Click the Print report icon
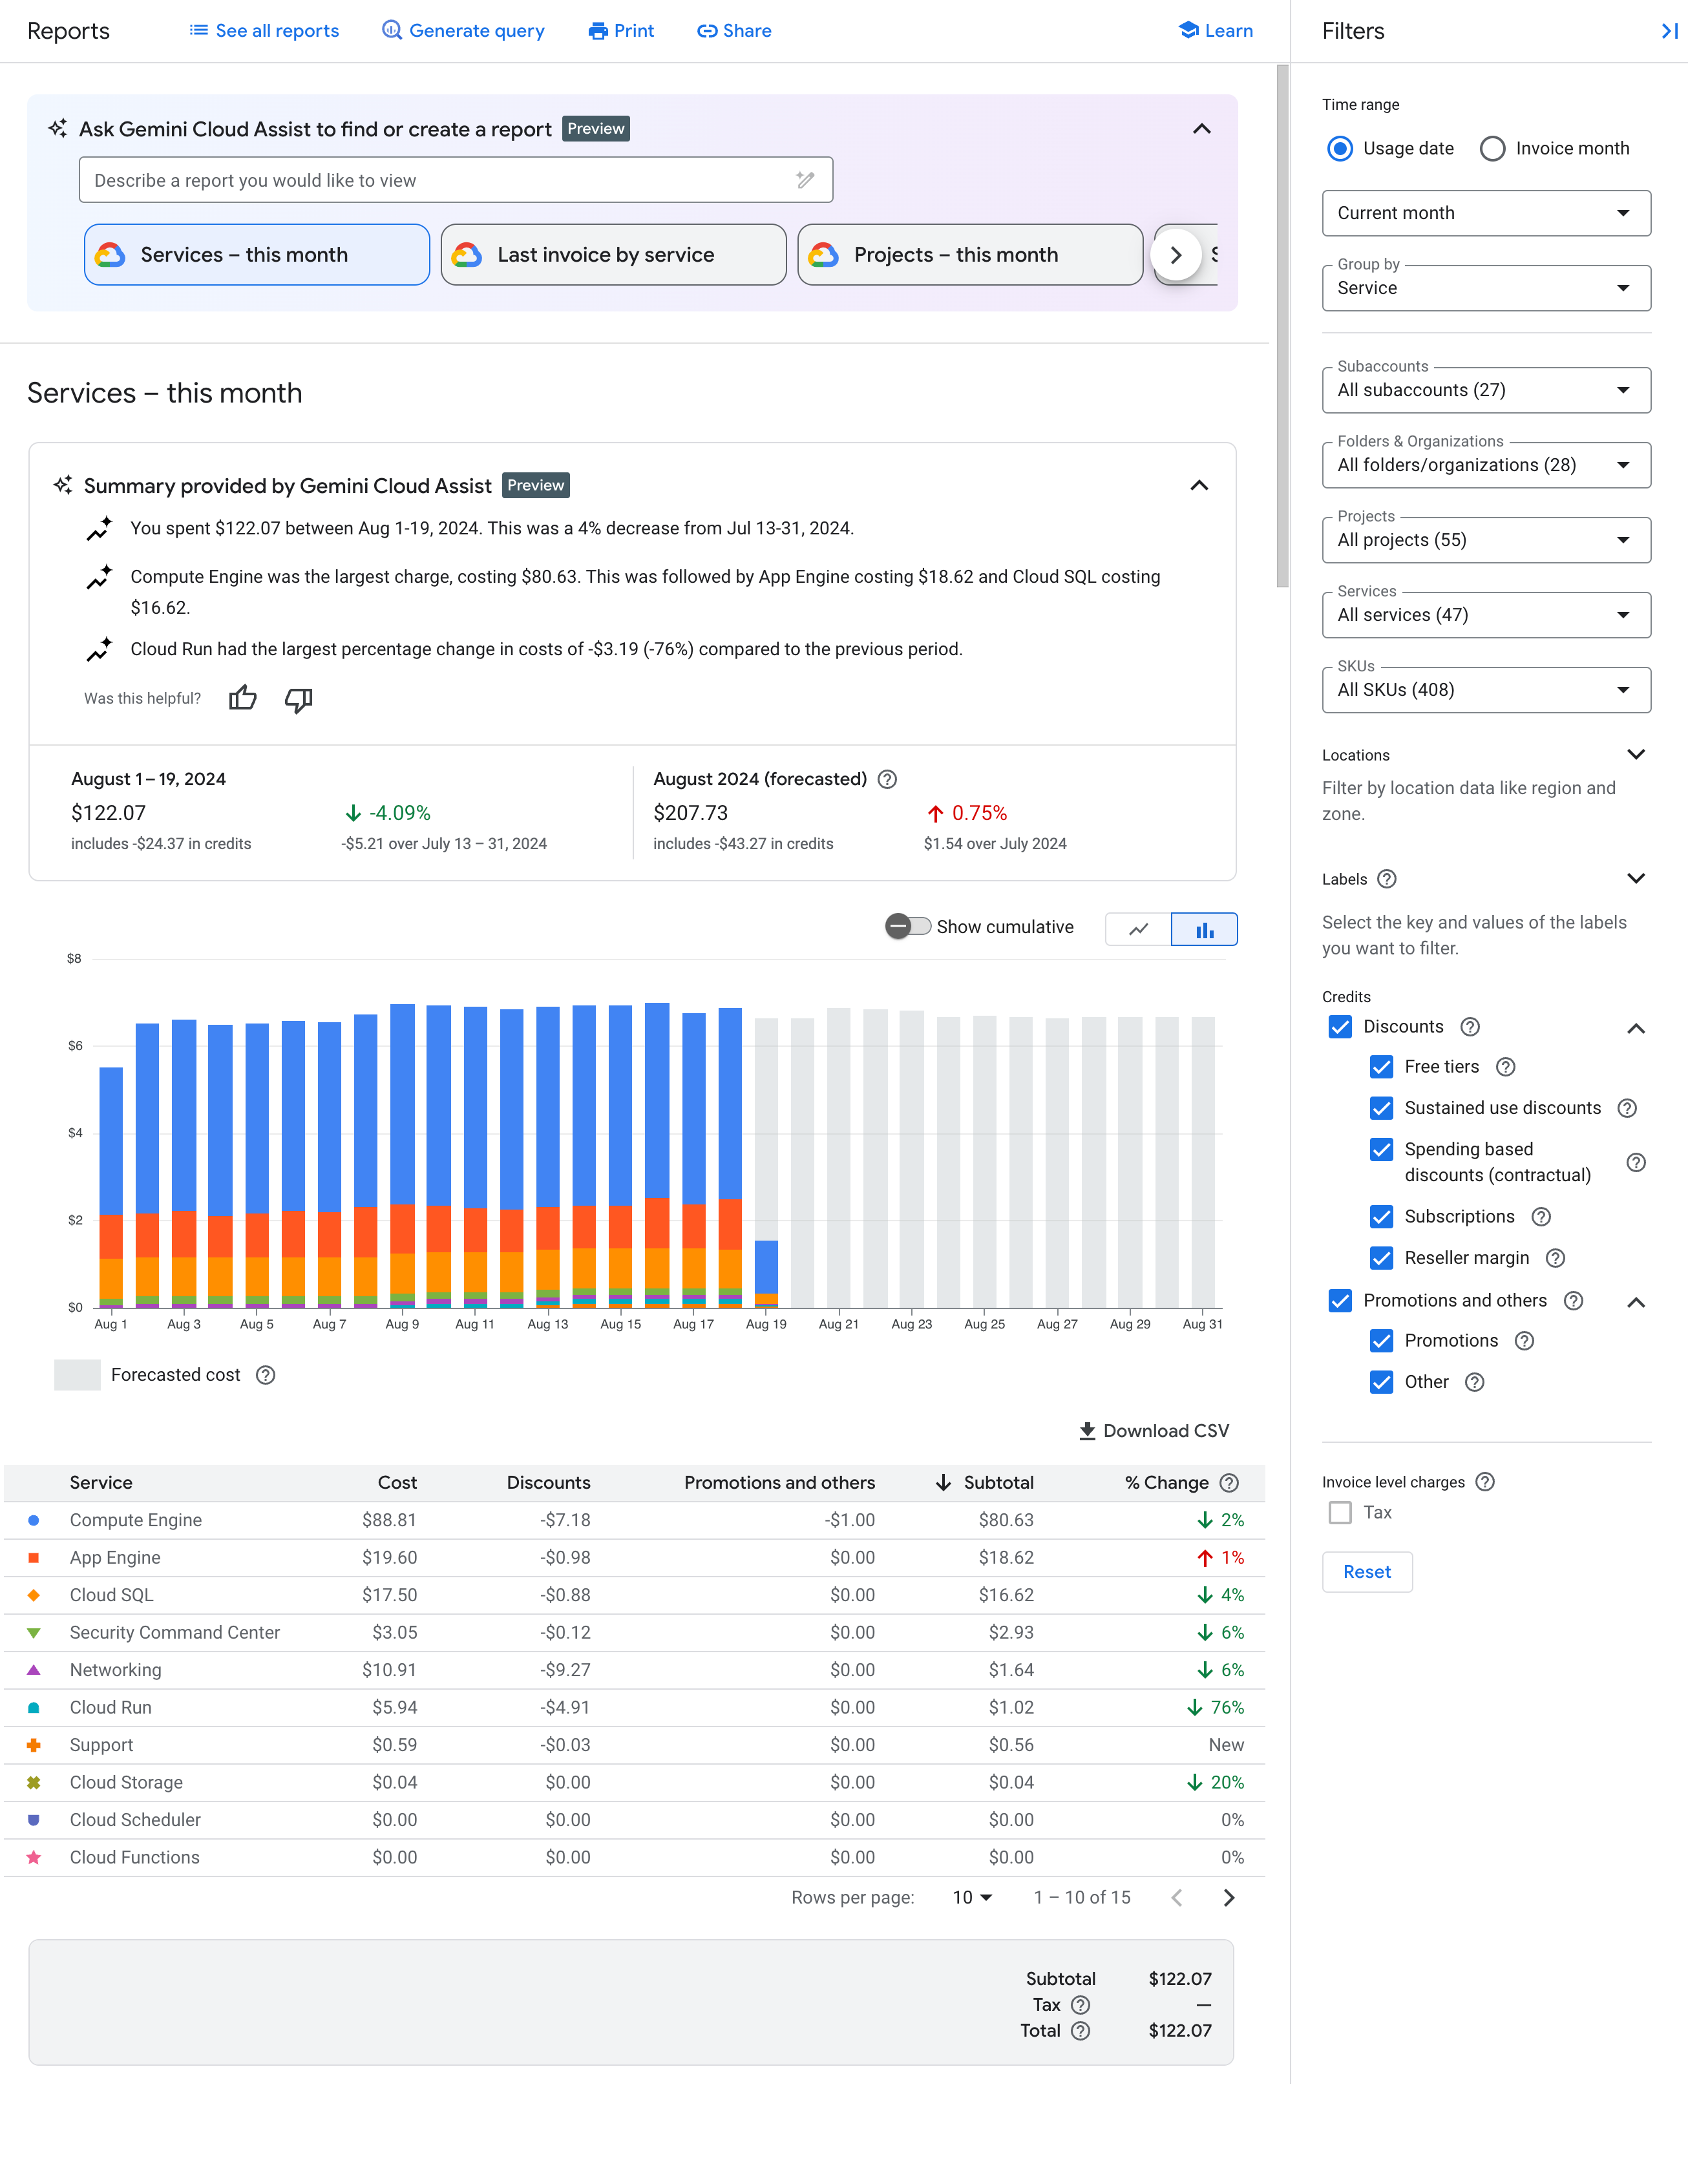 point(619,30)
